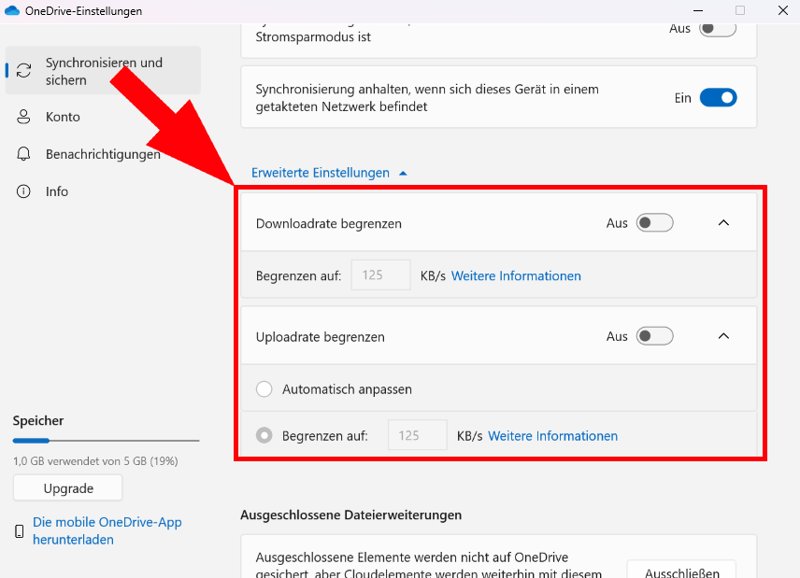Click the upload limit KB/s input field

417,435
